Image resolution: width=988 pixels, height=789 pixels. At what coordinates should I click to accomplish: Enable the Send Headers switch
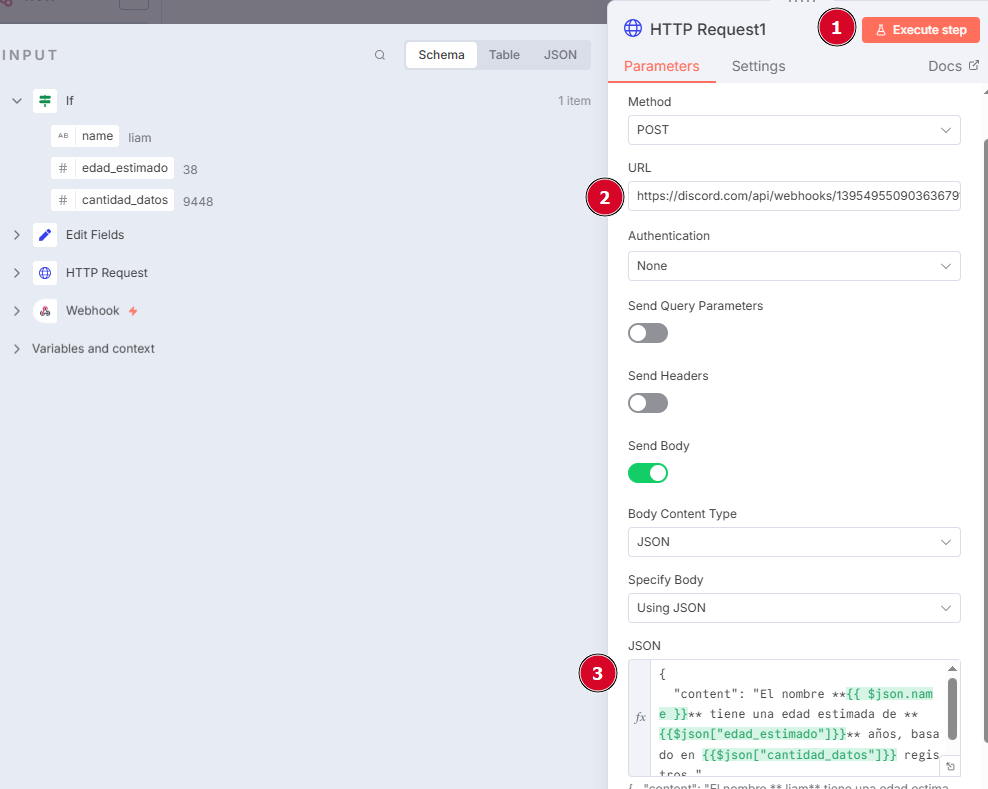[648, 403]
